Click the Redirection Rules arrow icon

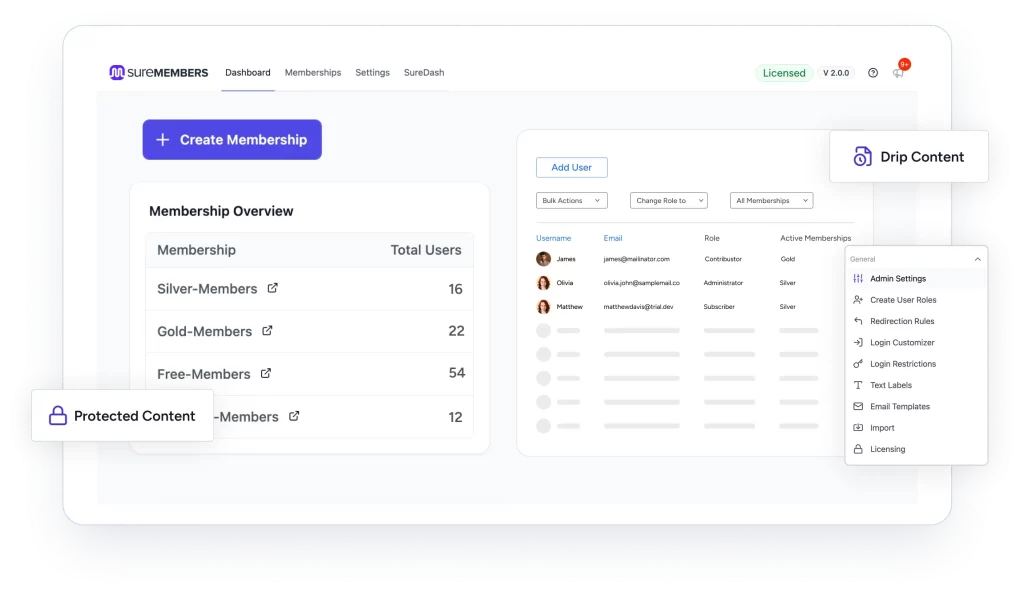click(x=858, y=321)
